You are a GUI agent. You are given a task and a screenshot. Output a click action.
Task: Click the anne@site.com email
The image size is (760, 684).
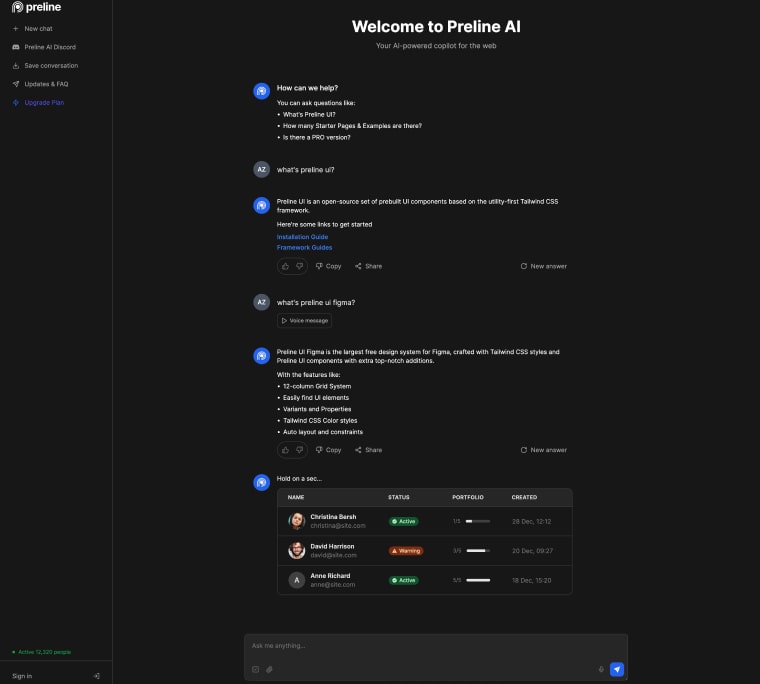point(332,585)
